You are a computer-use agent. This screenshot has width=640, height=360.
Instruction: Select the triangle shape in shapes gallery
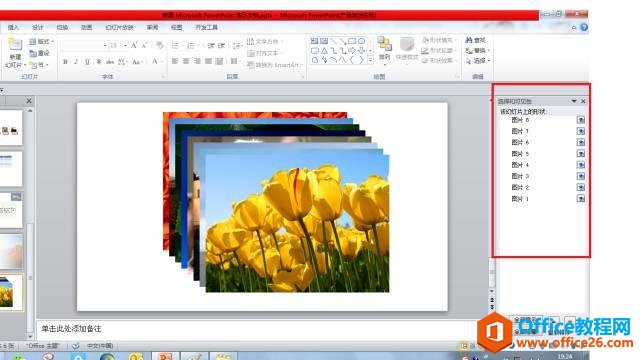pos(324,51)
